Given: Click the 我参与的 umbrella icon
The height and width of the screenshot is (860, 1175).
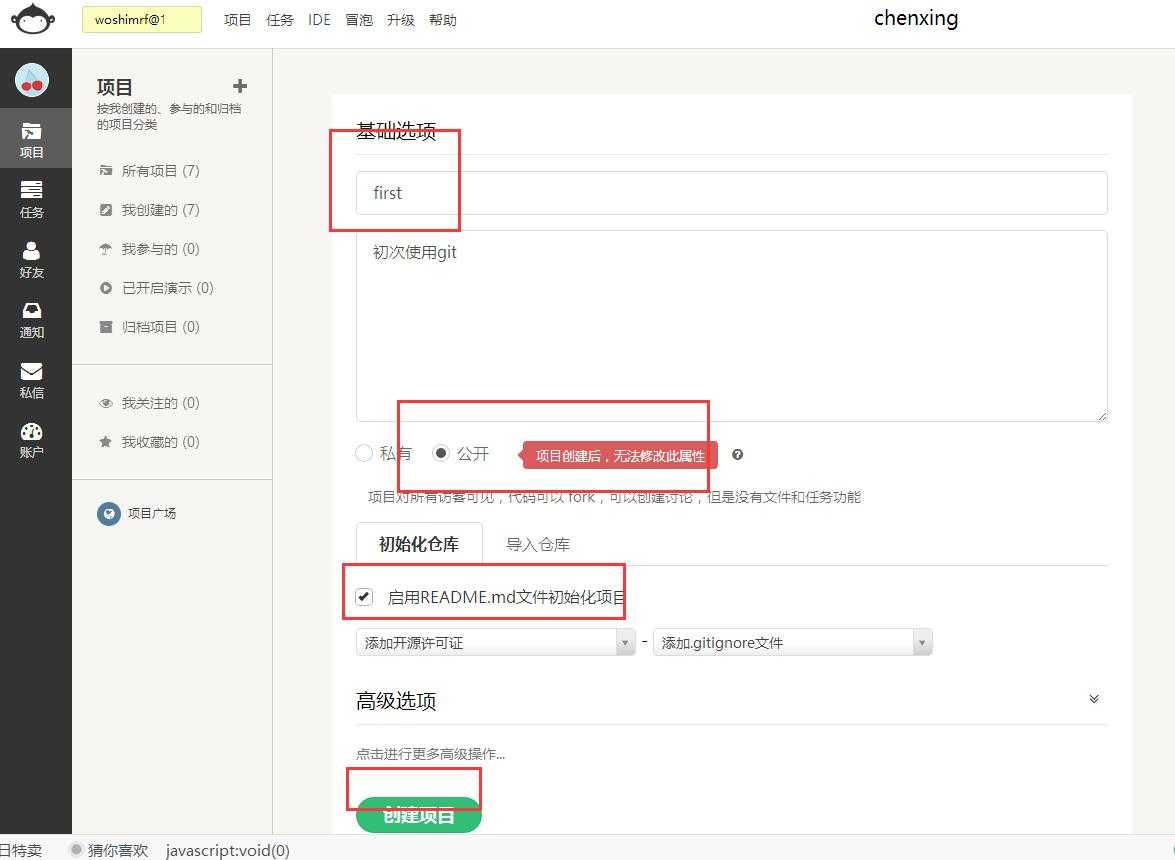Looking at the screenshot, I should (x=106, y=249).
